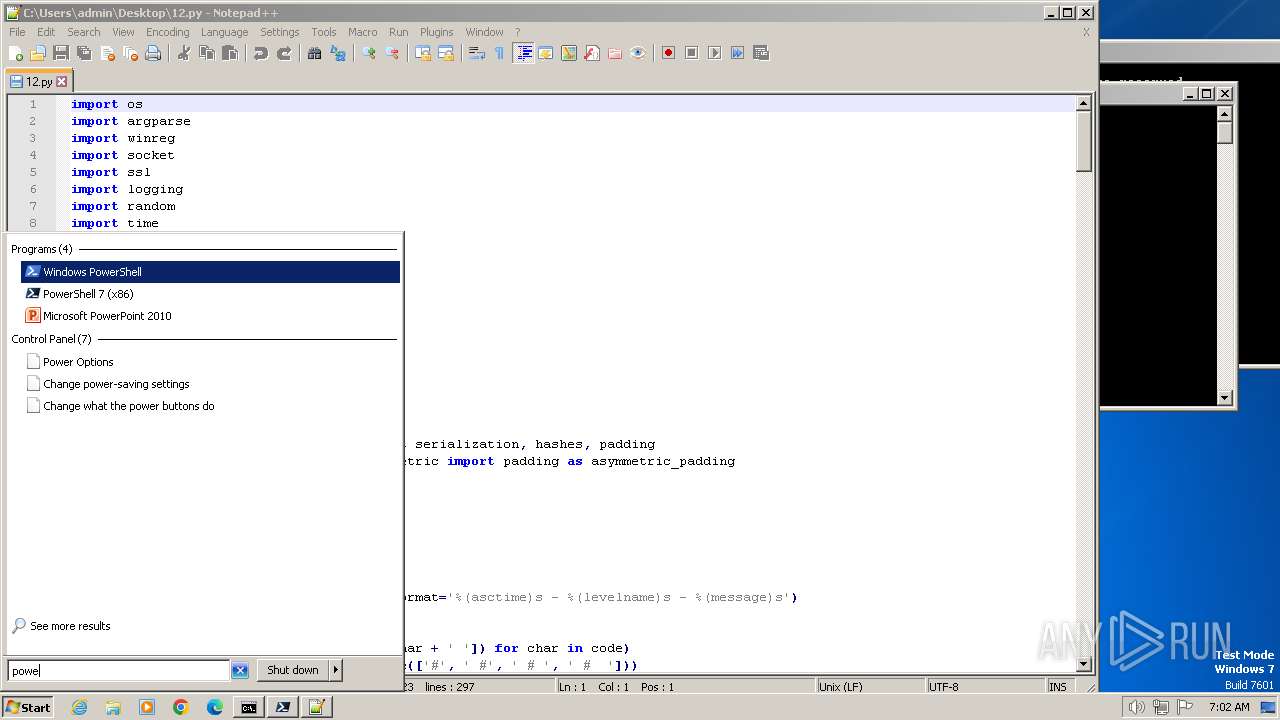Click the Close All toolbar icon

130,53
